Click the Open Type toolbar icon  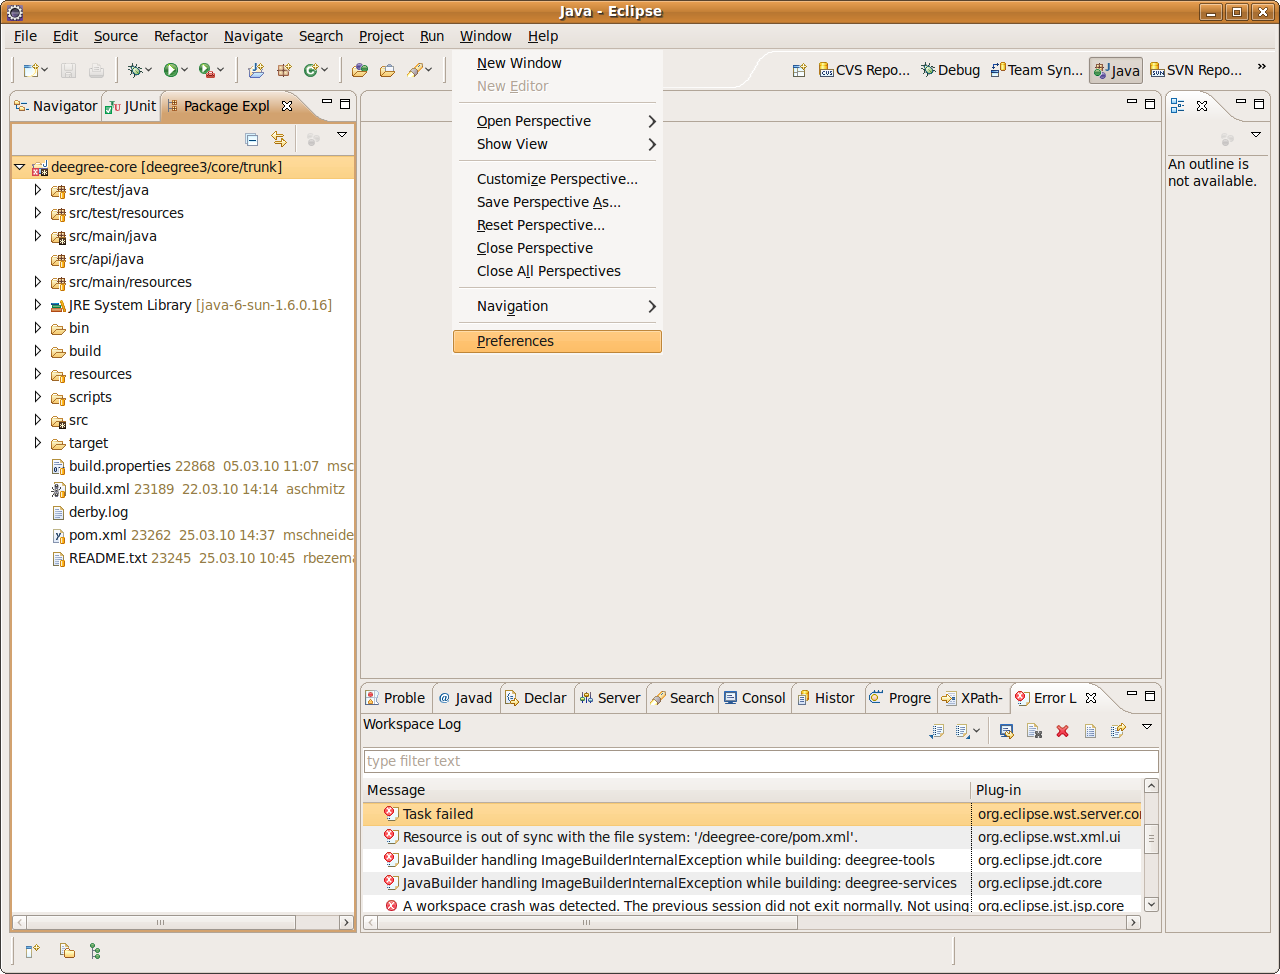(360, 70)
